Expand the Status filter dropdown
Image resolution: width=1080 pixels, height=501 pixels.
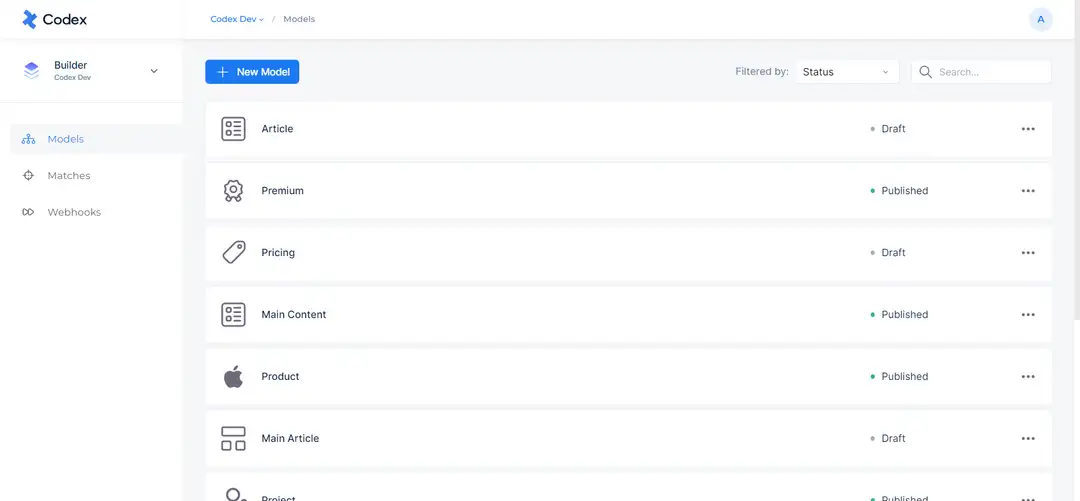(x=847, y=72)
